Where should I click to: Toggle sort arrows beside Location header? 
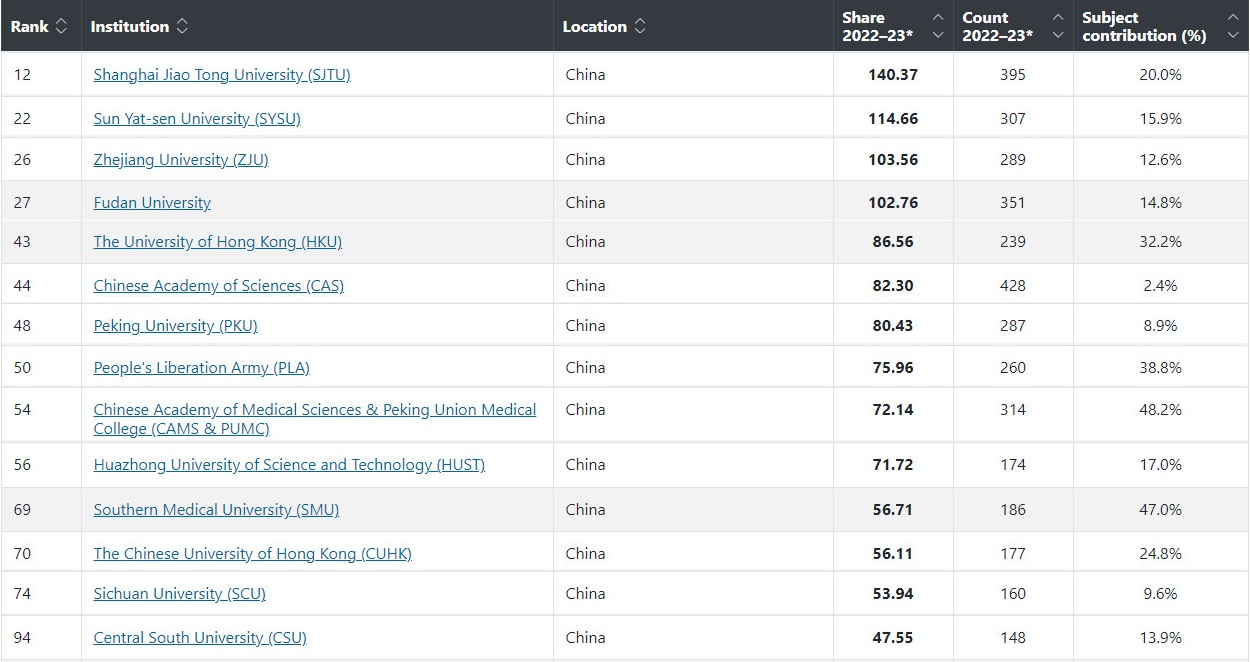[x=640, y=27]
